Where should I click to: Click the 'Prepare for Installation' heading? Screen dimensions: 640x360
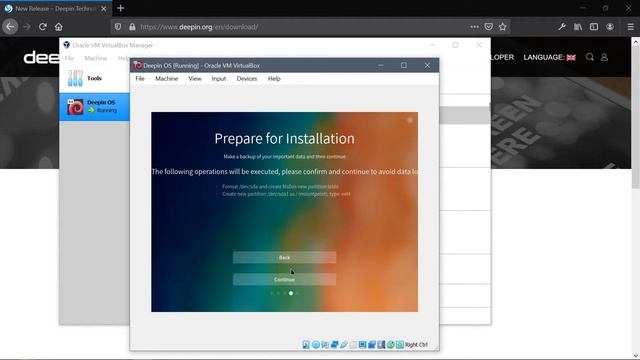pos(284,139)
